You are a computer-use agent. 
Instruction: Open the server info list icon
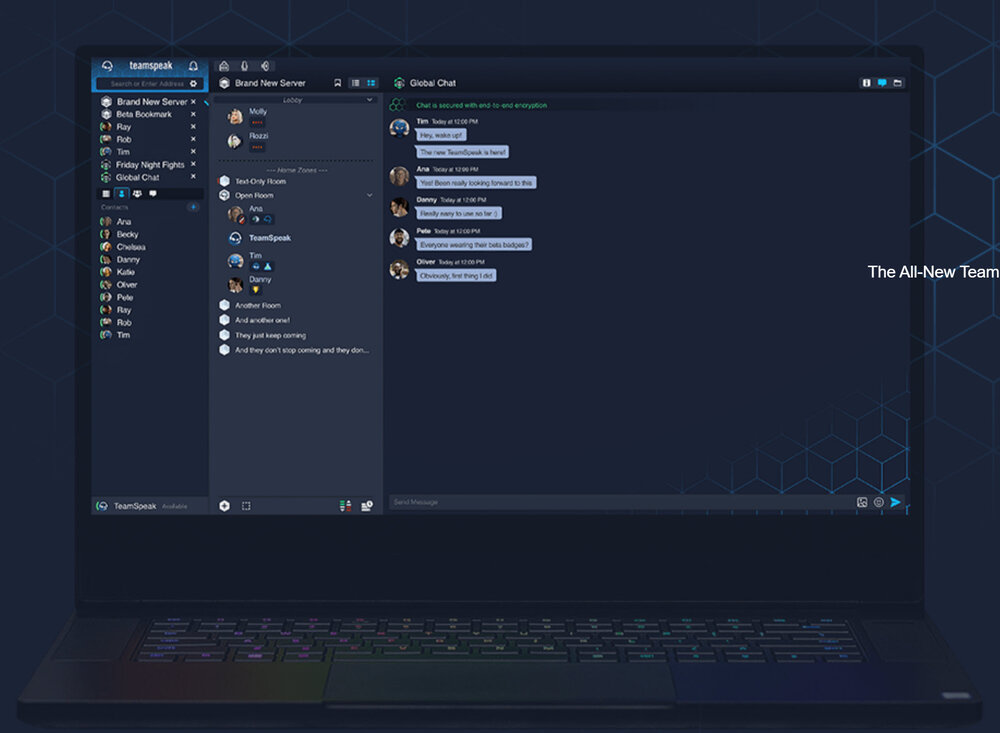pos(367,506)
